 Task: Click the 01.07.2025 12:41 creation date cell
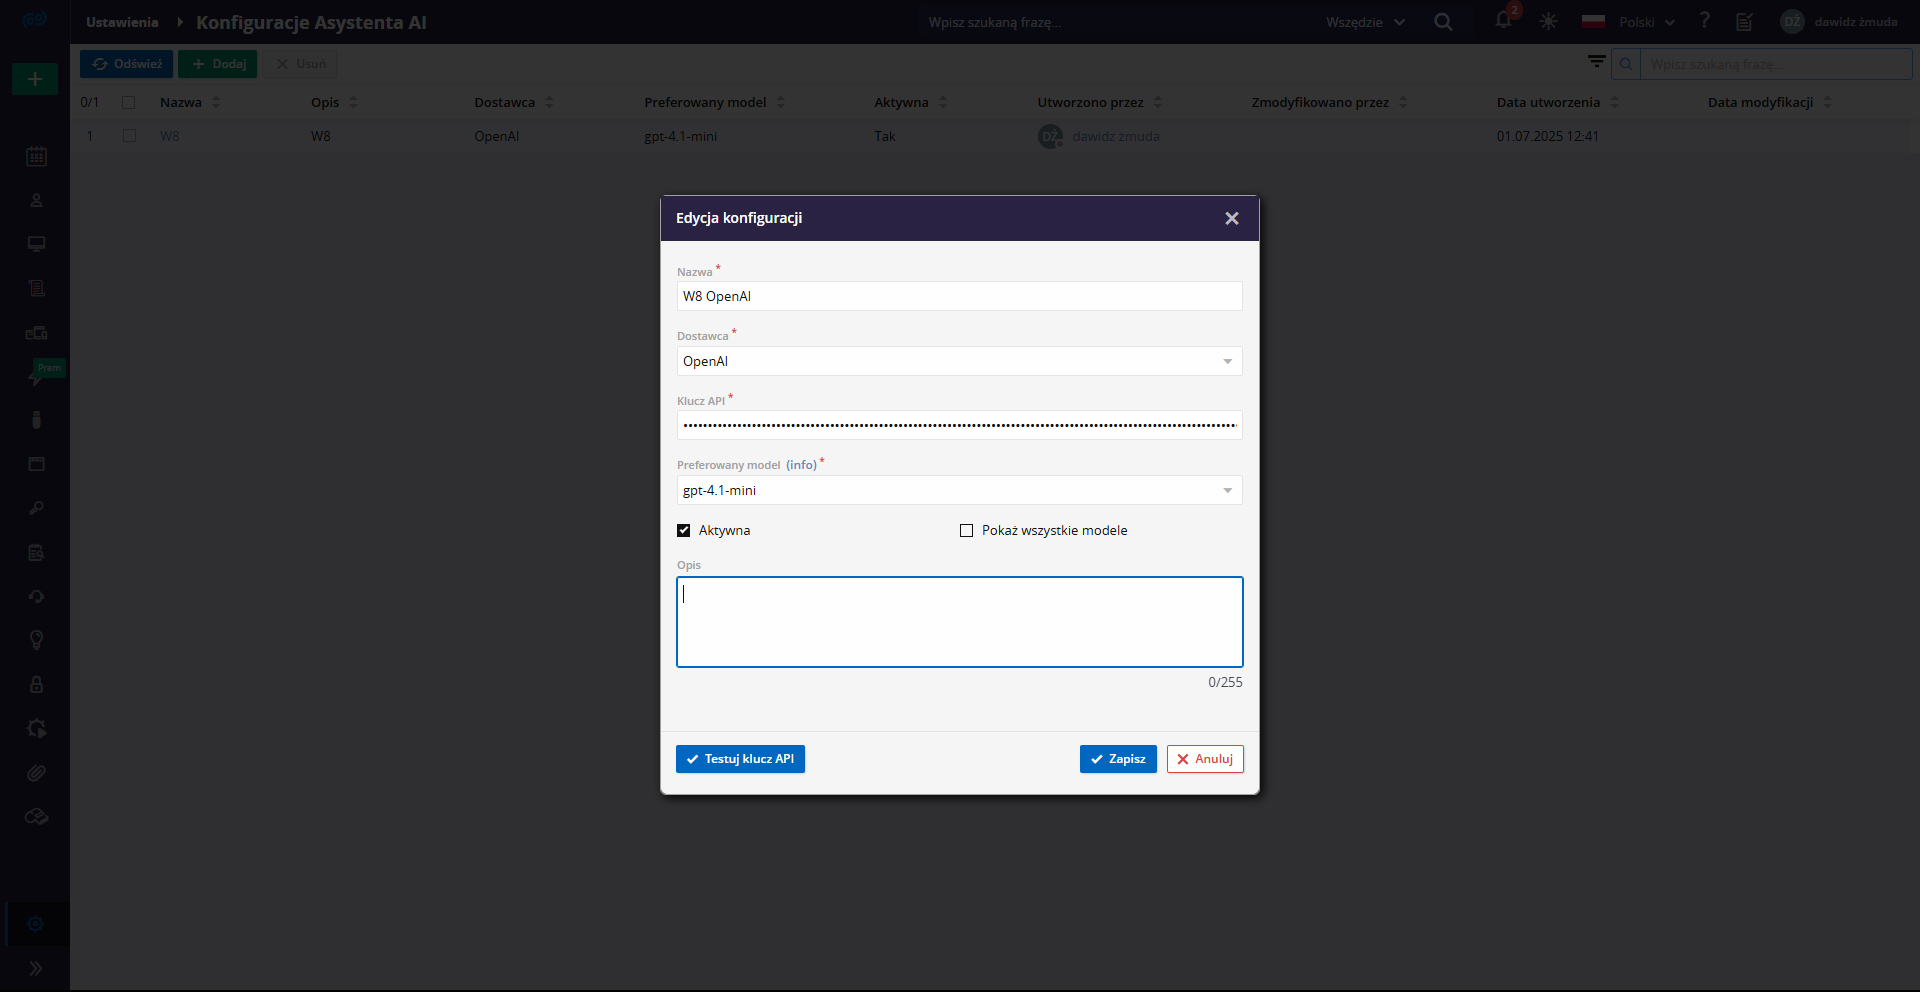tap(1547, 136)
